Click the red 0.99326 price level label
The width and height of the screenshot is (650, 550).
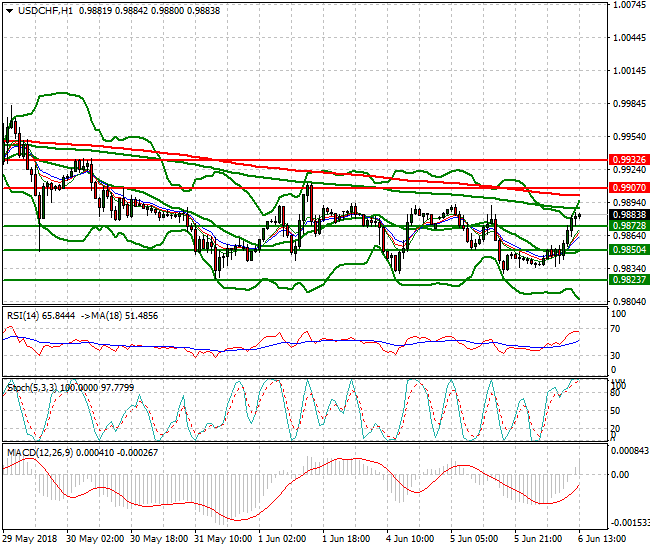(629, 160)
